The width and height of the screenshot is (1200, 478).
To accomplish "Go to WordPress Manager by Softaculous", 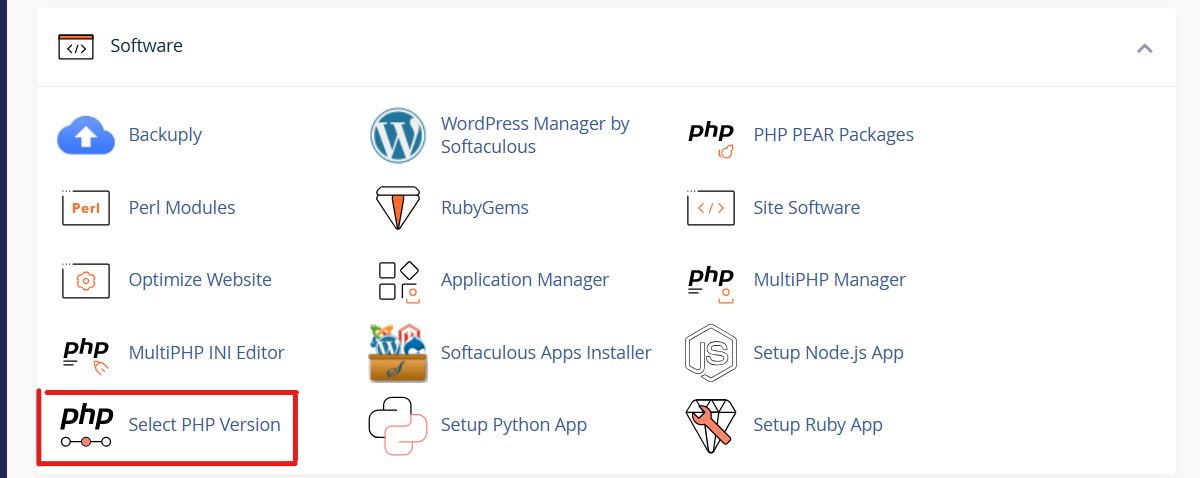I will (535, 136).
